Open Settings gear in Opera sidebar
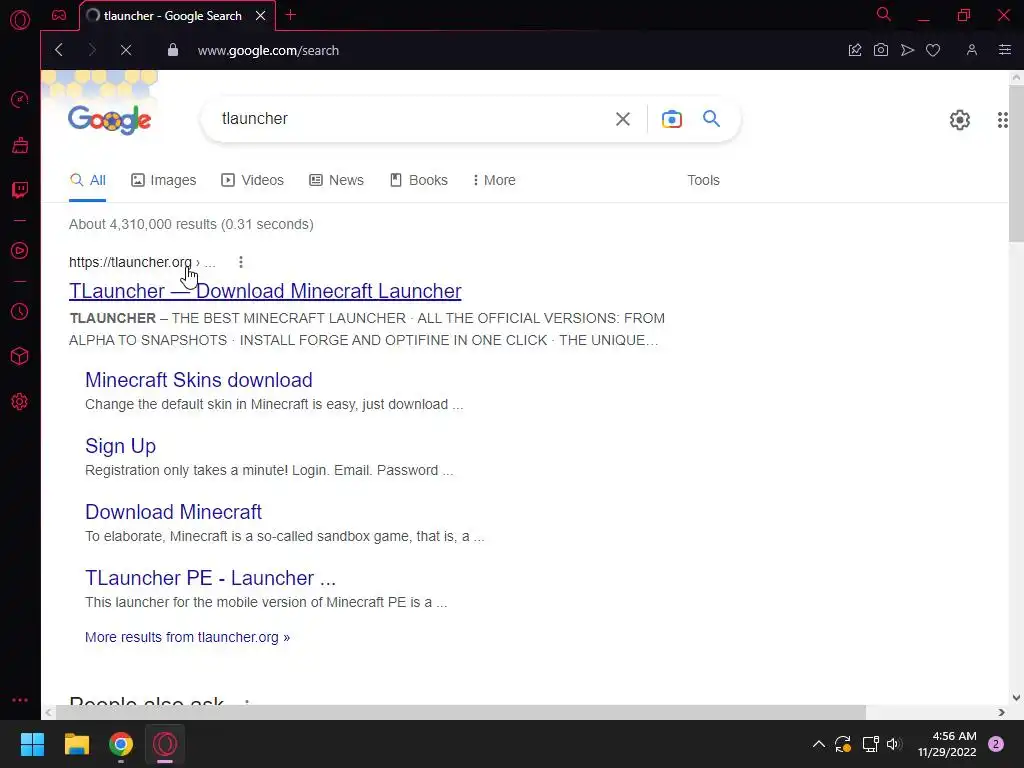This screenshot has width=1024, height=768. click(20, 402)
